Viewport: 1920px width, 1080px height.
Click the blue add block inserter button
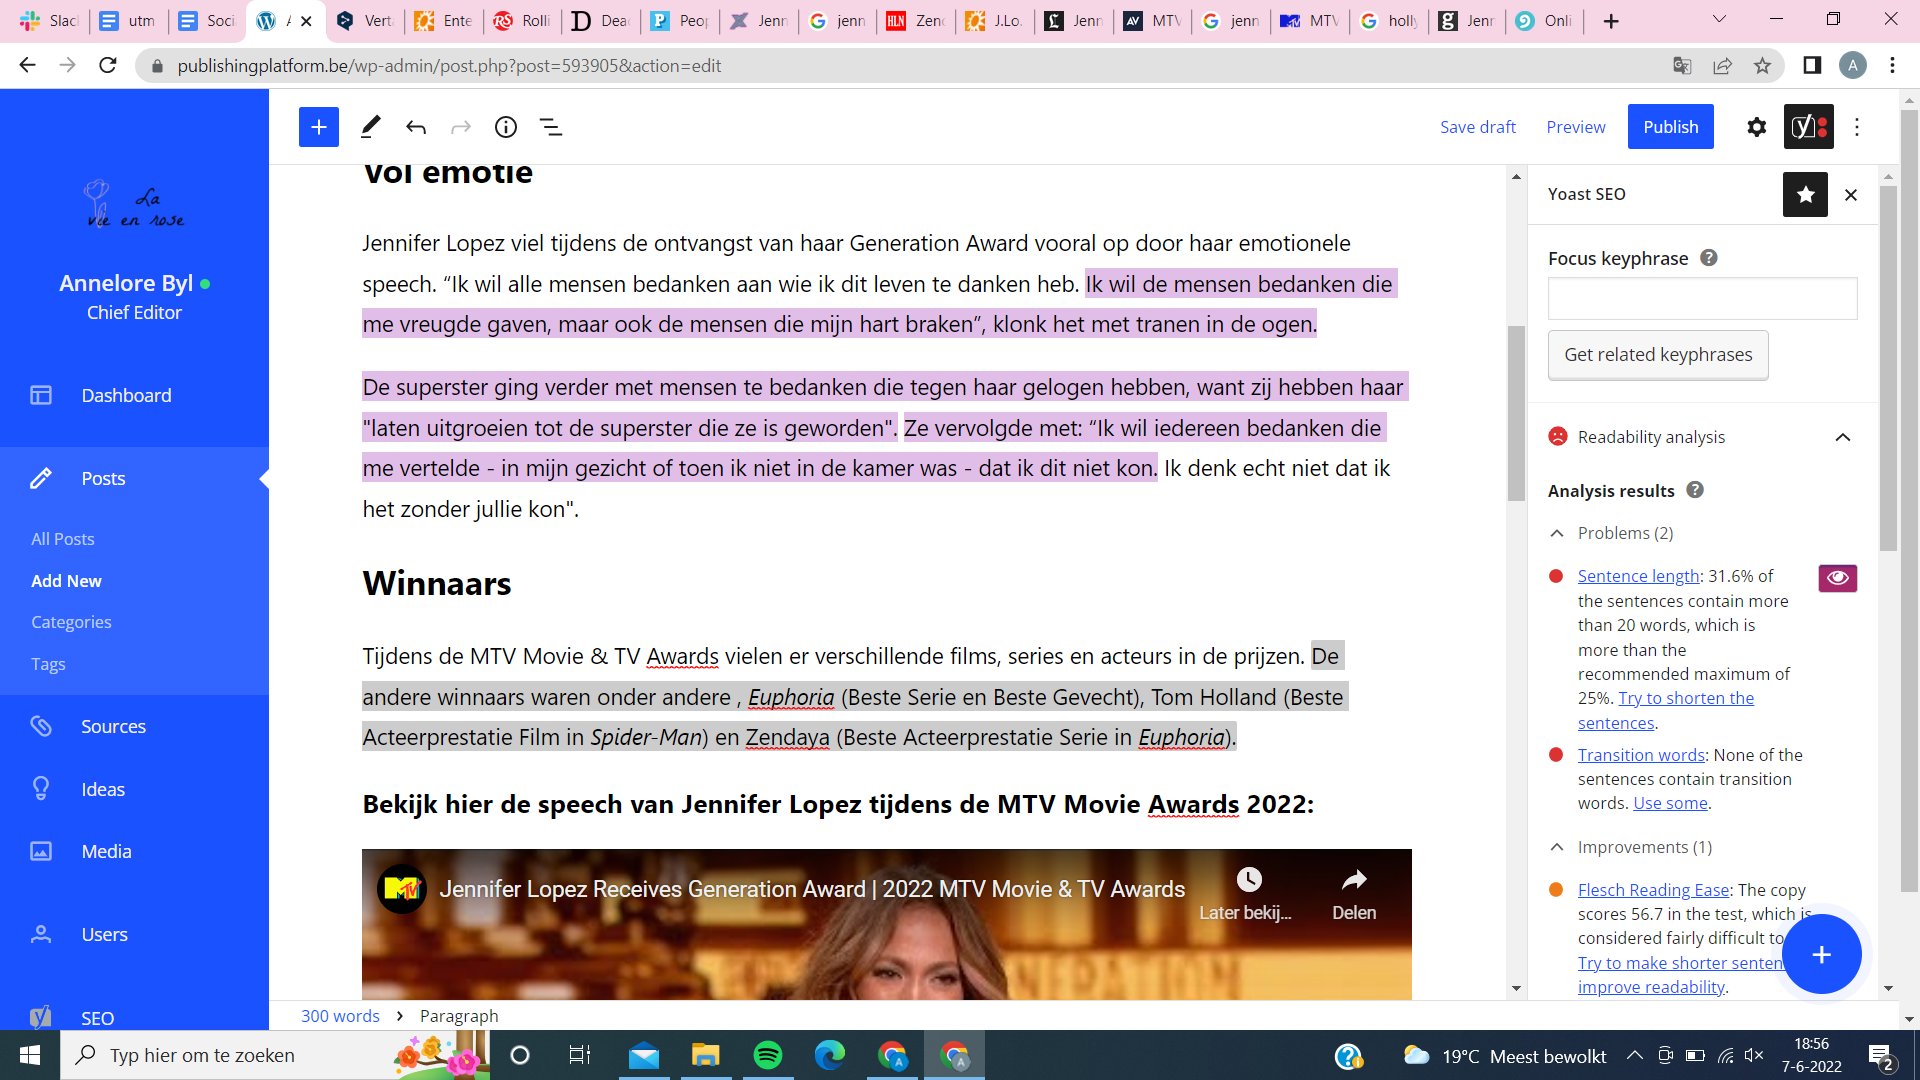(x=318, y=127)
